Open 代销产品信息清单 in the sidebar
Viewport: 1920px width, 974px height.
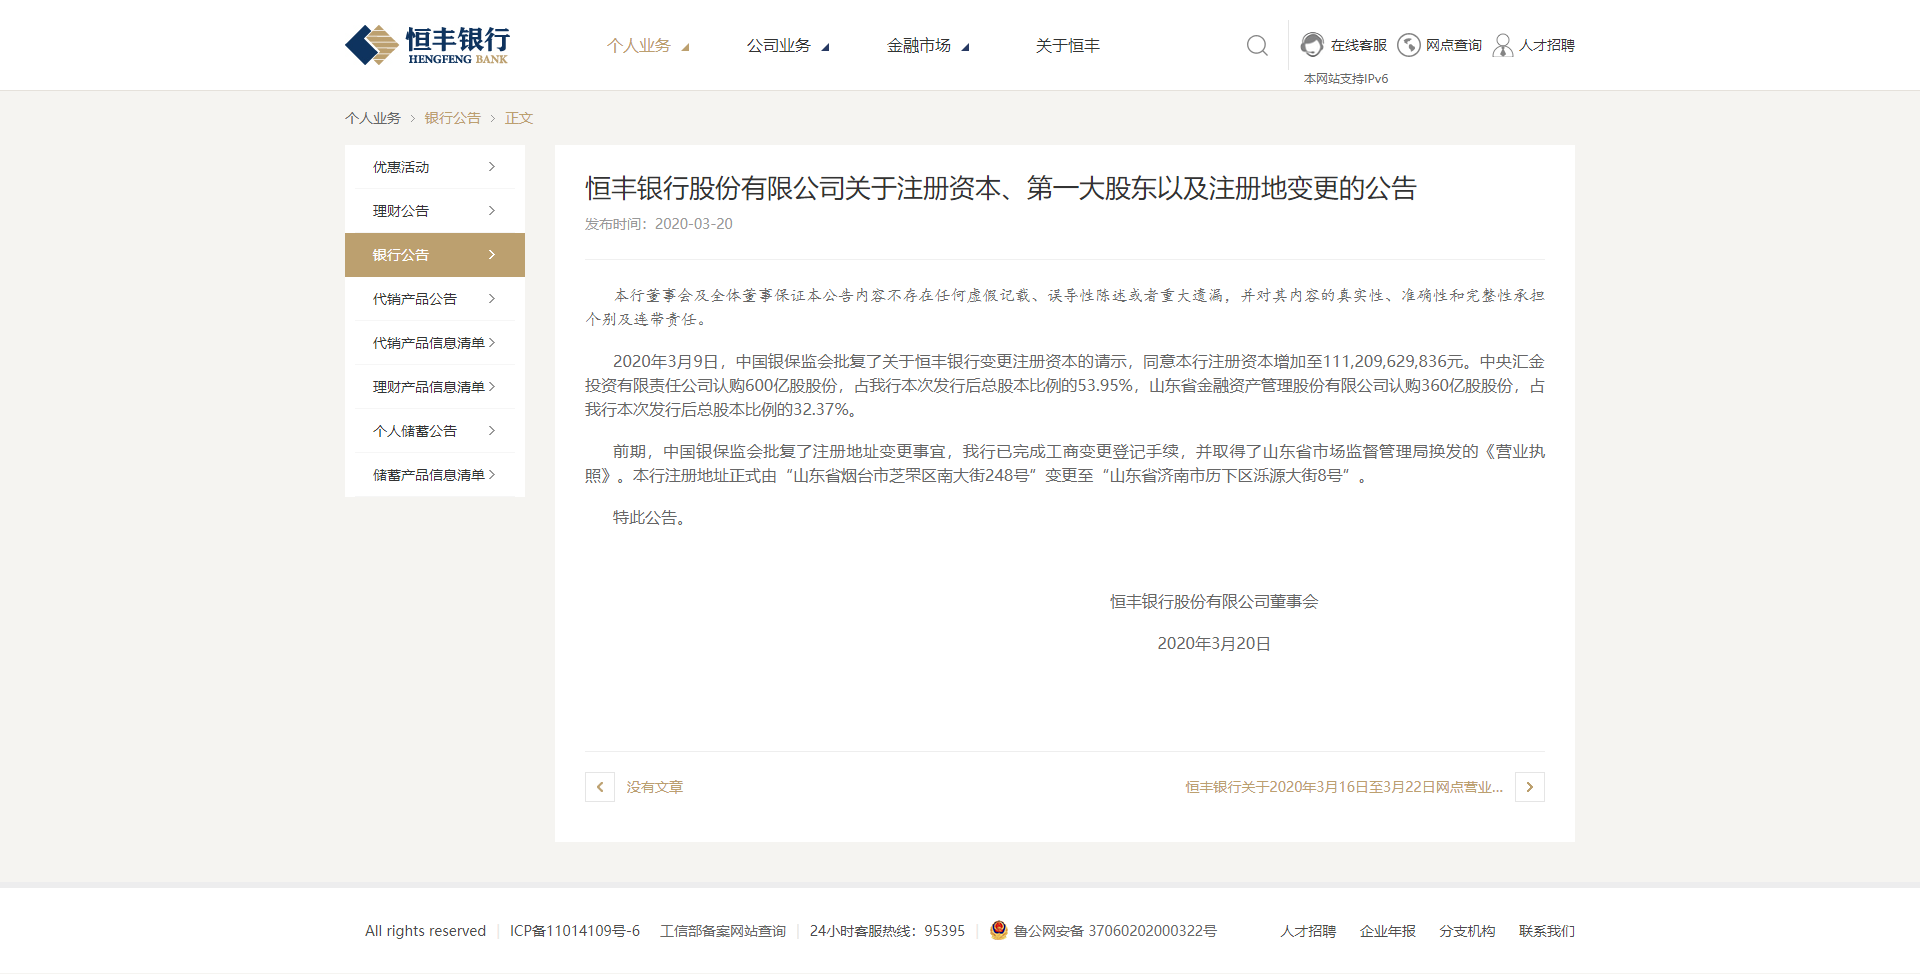pos(435,343)
